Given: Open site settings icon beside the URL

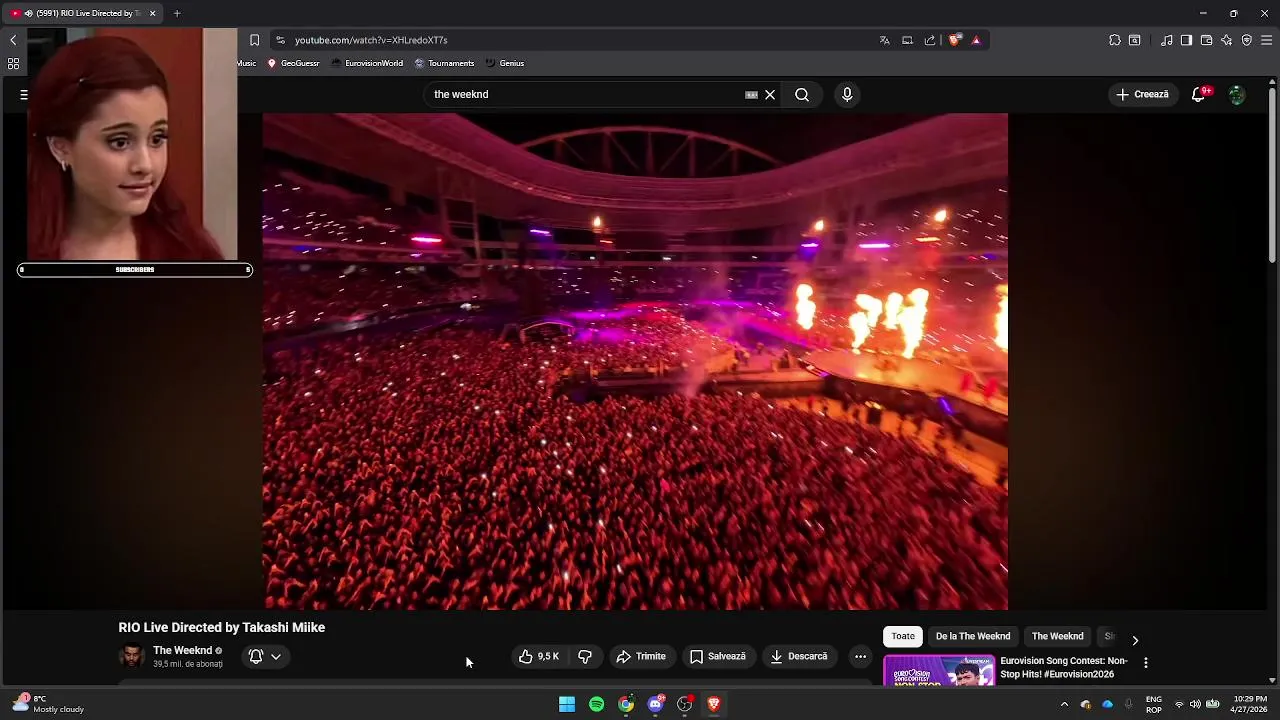Looking at the screenshot, I should [x=280, y=40].
